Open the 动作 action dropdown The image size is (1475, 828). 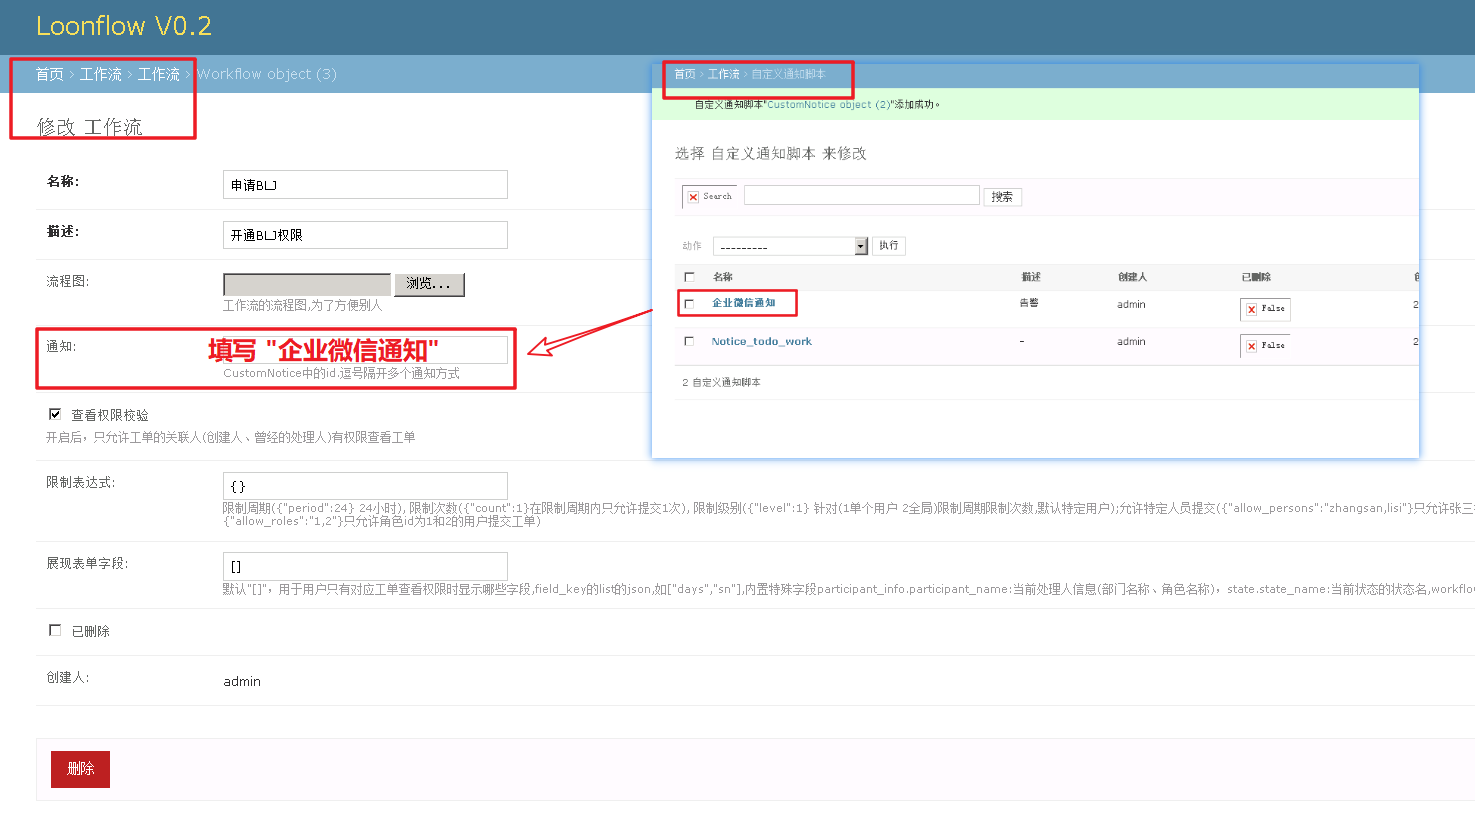pos(789,245)
